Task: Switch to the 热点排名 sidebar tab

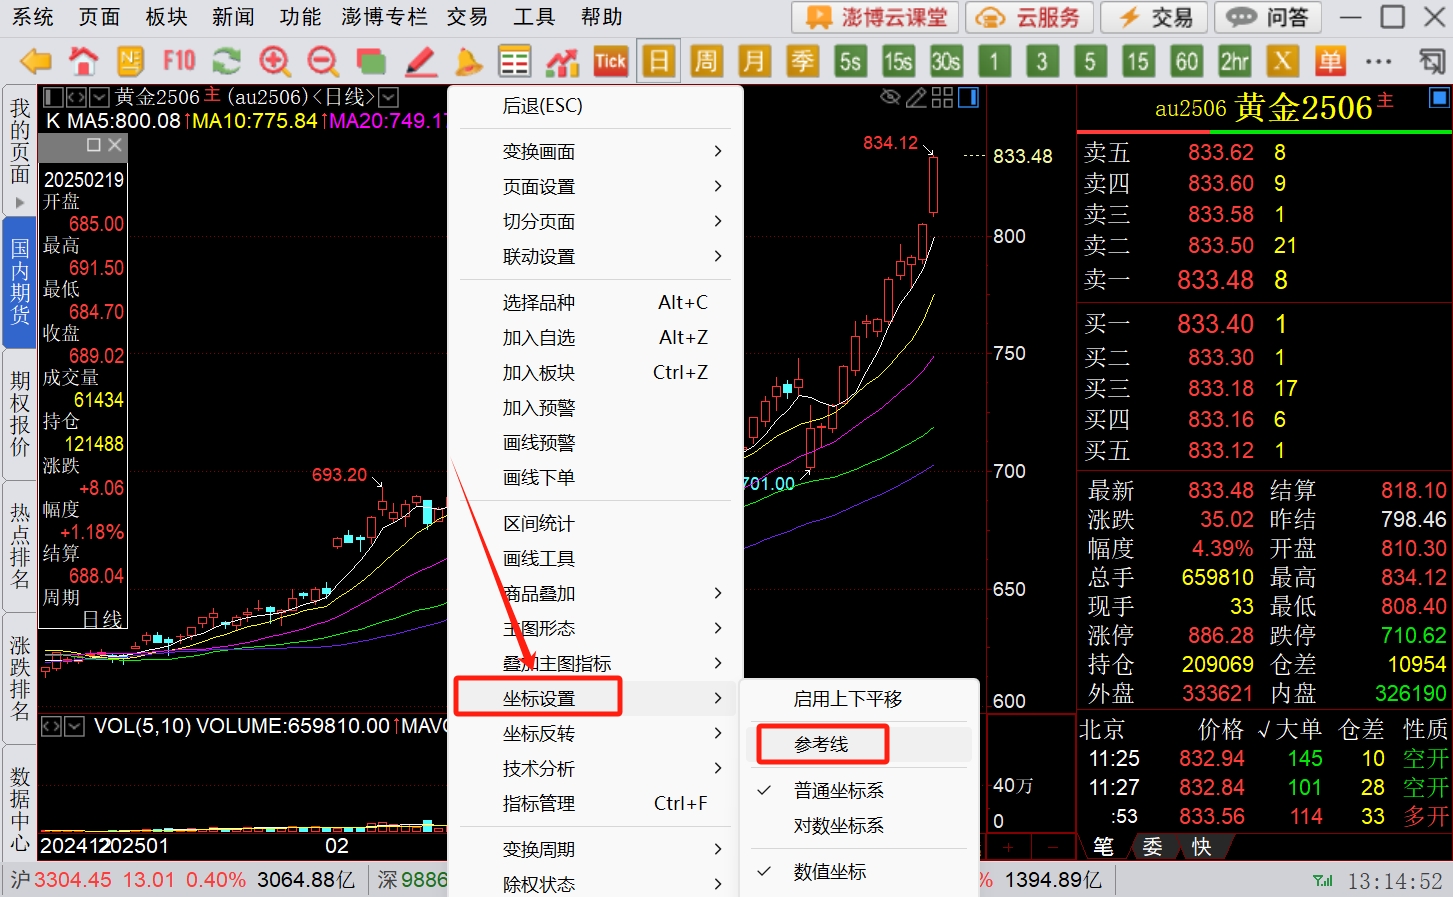Action: [x=20, y=546]
